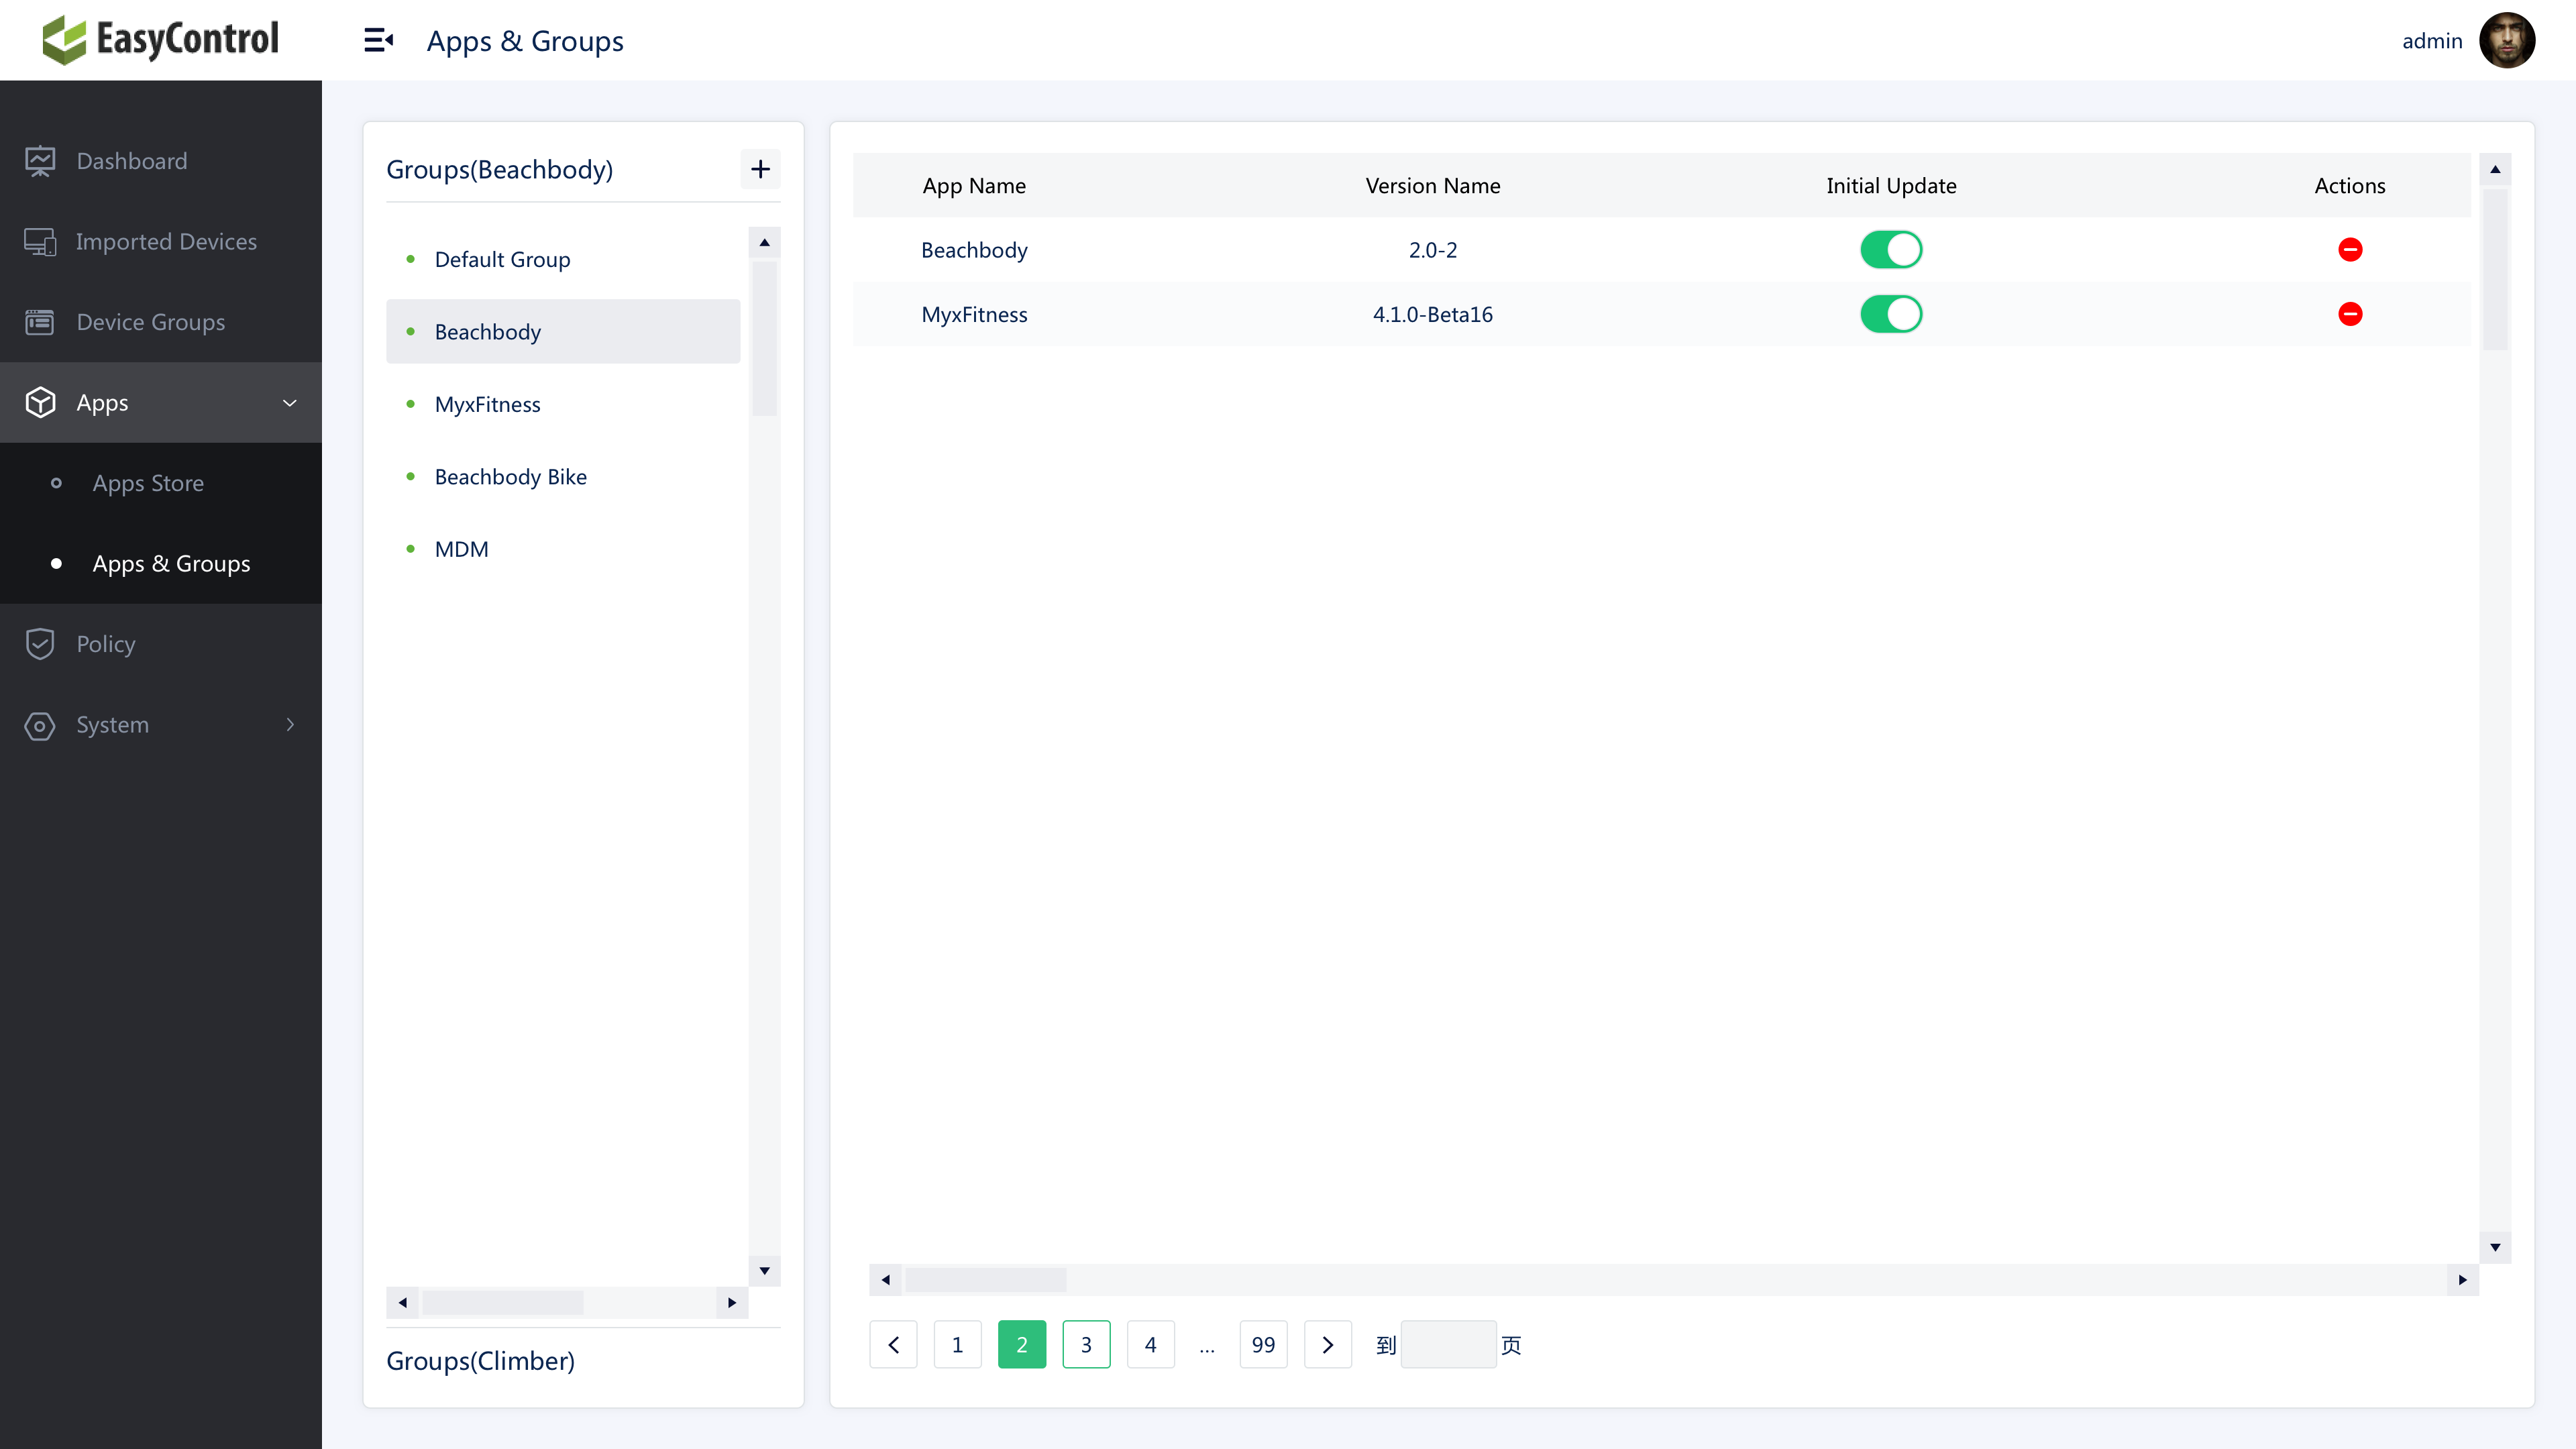This screenshot has width=2576, height=1449.
Task: Select MyxFitness in the groups list
Action: [x=487, y=403]
